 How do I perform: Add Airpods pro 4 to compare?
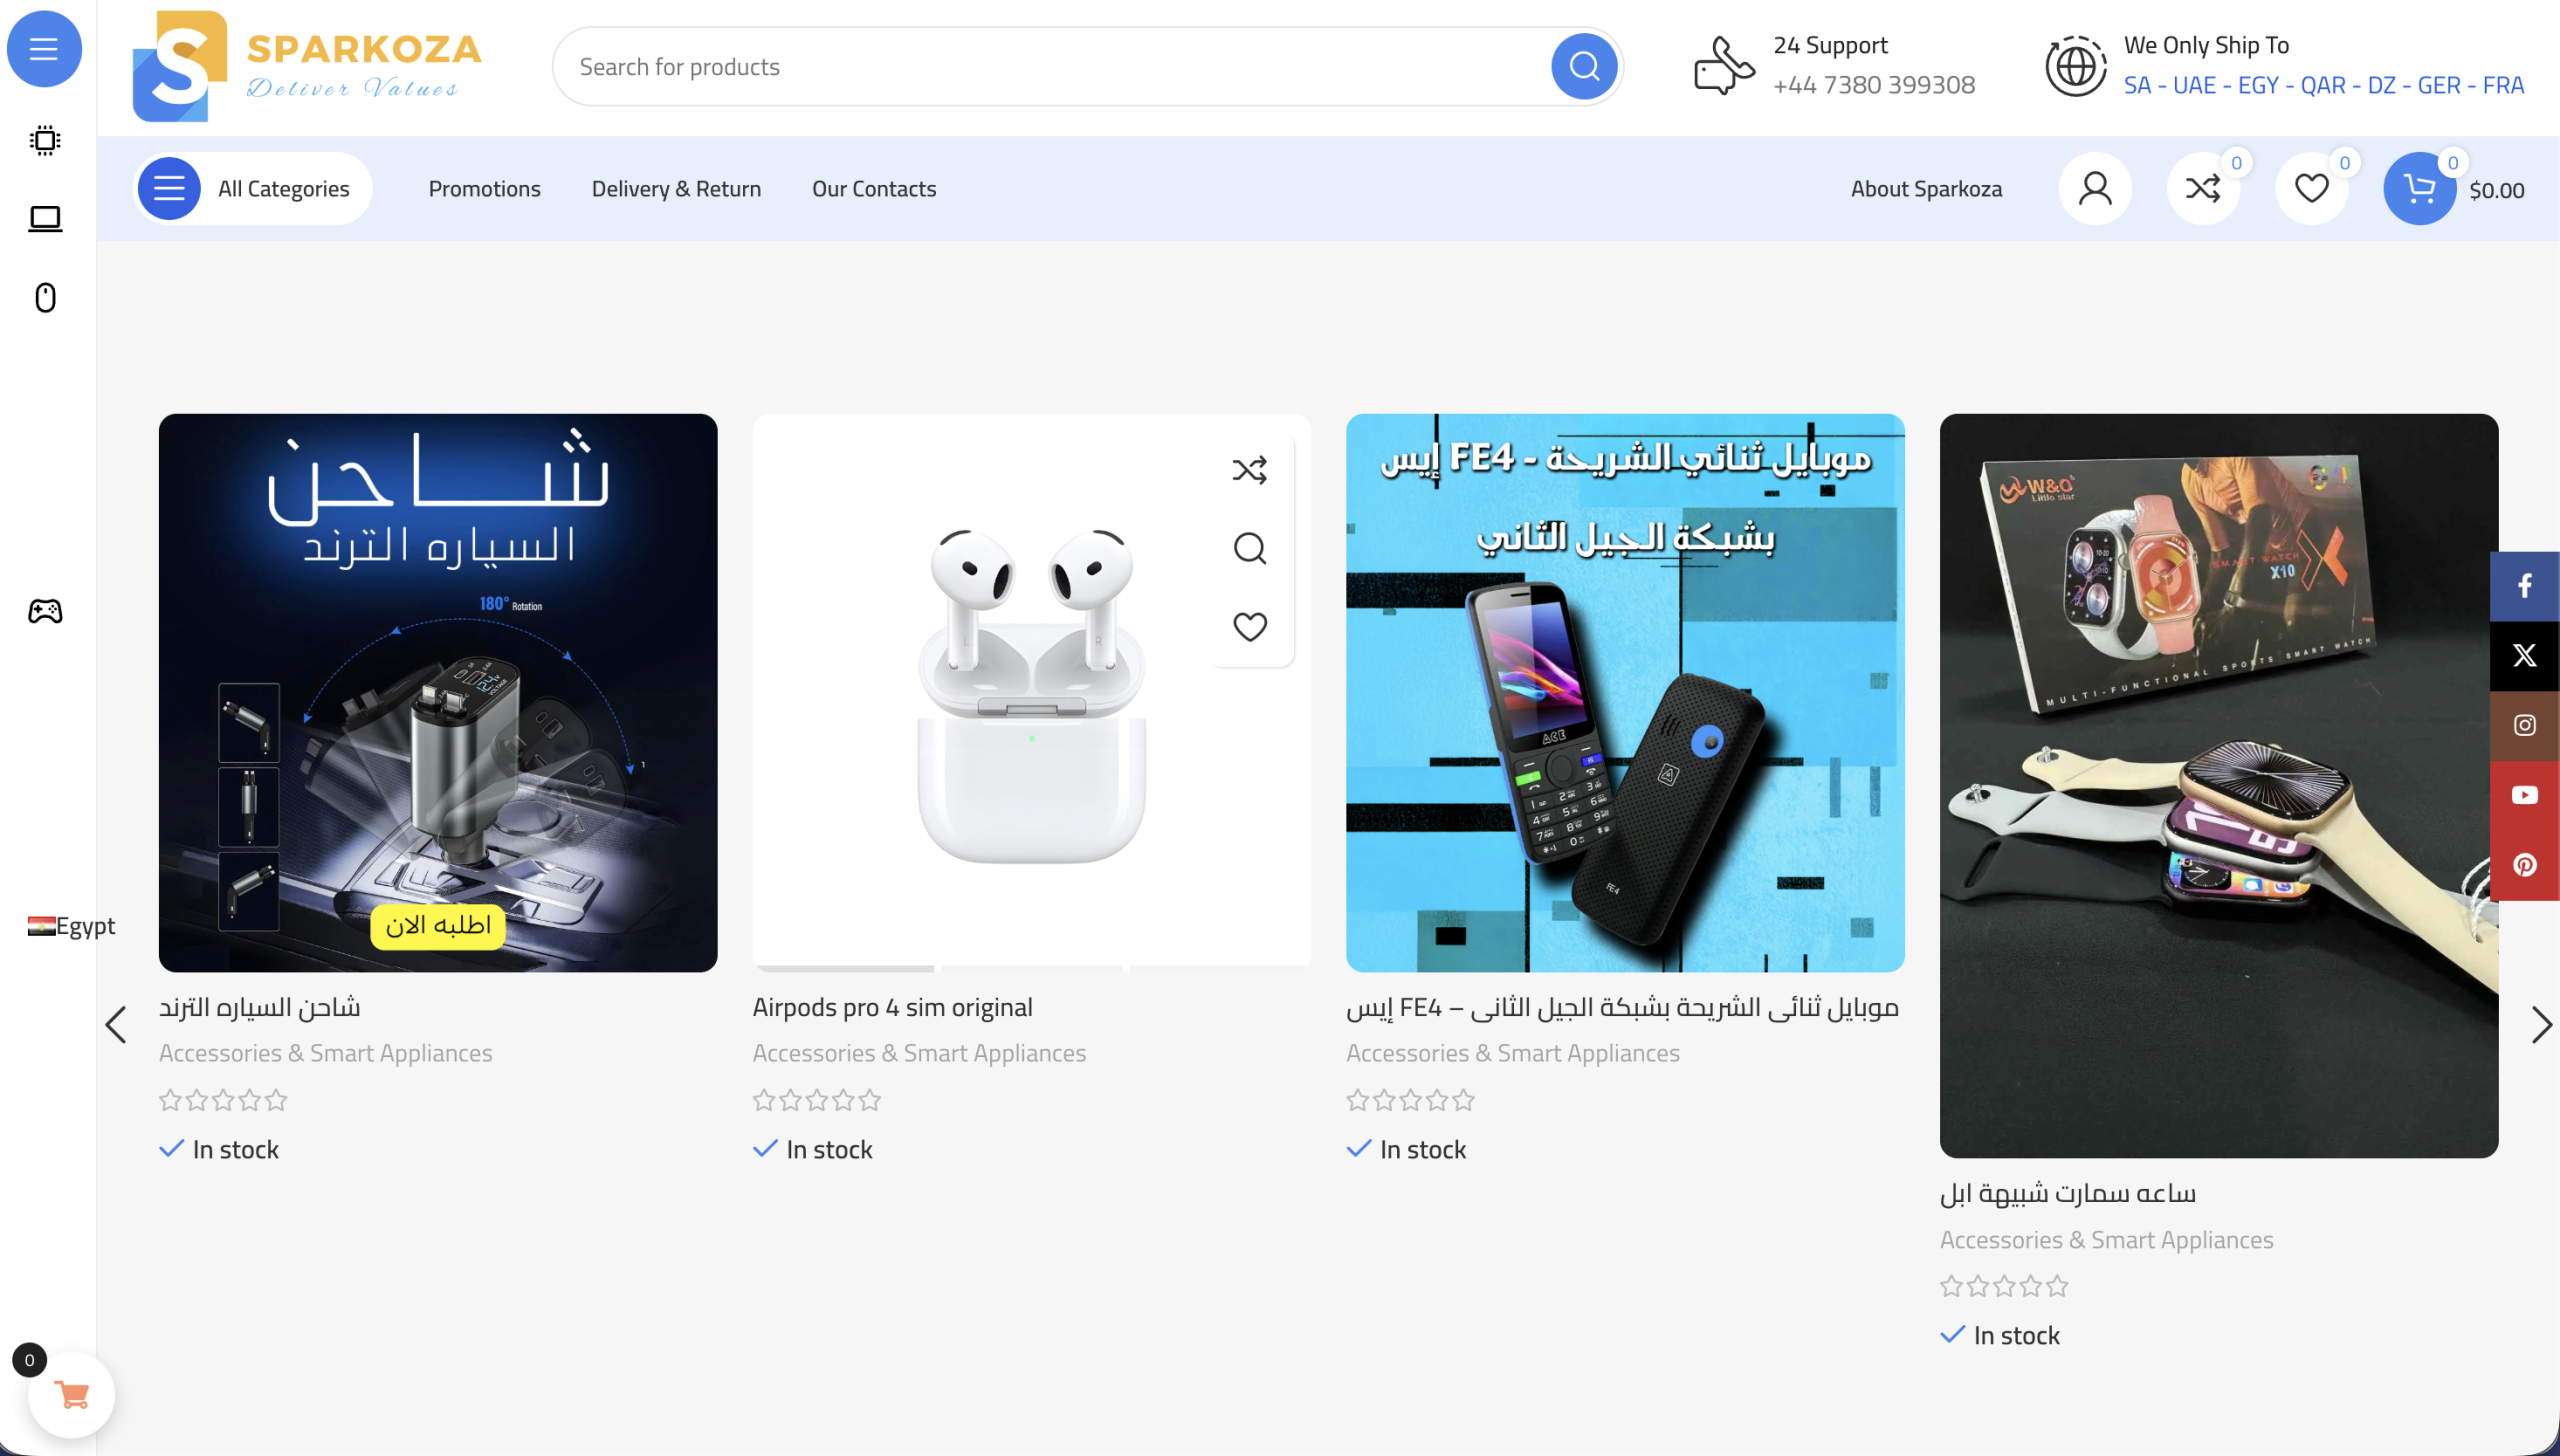pyautogui.click(x=1250, y=470)
